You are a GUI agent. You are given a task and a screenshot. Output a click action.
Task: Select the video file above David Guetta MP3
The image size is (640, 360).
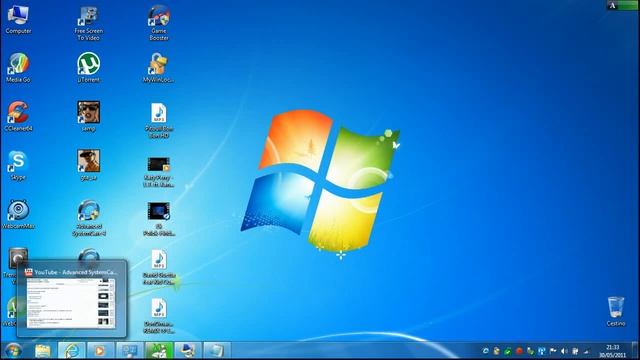(159, 219)
